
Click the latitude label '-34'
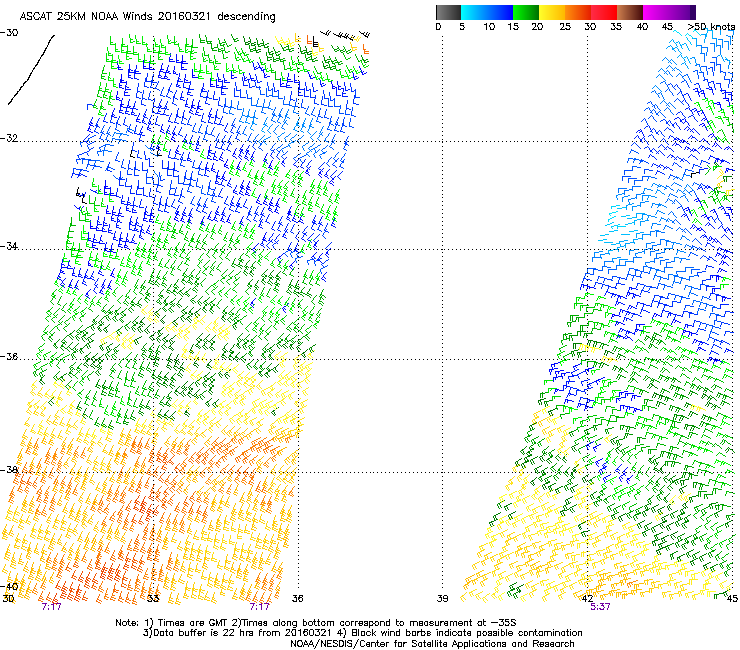(9, 246)
